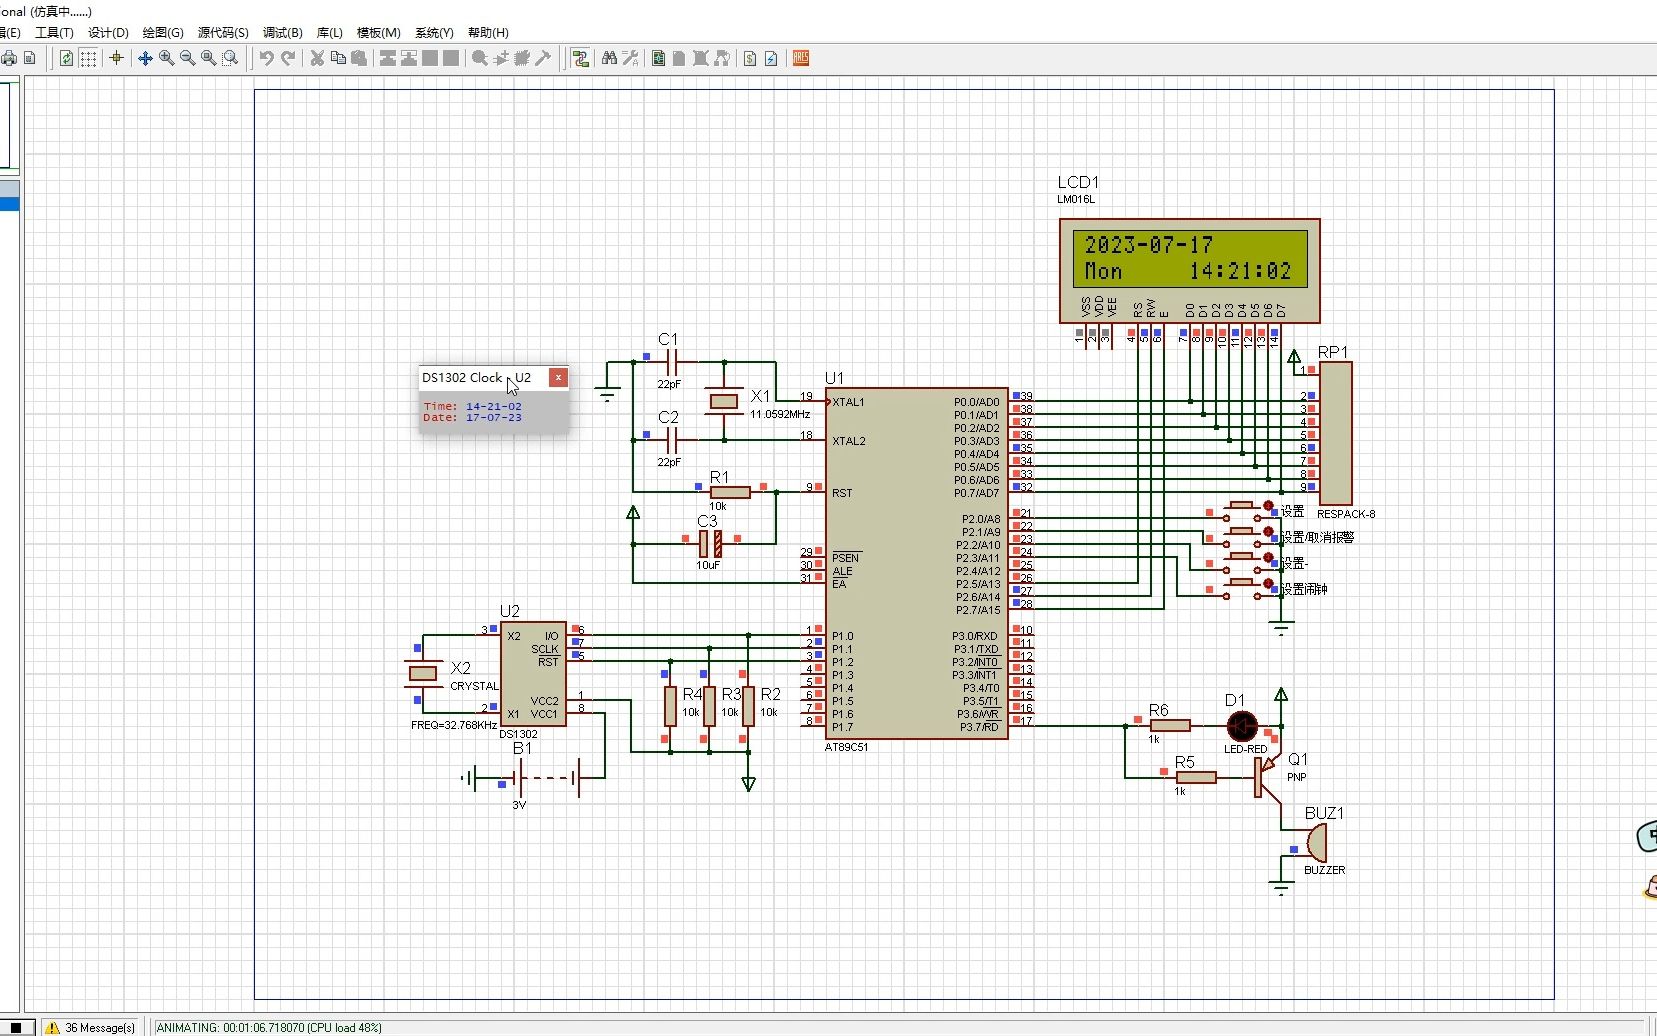Click the print icon in toolbar
The width and height of the screenshot is (1657, 1036).
tap(9, 58)
